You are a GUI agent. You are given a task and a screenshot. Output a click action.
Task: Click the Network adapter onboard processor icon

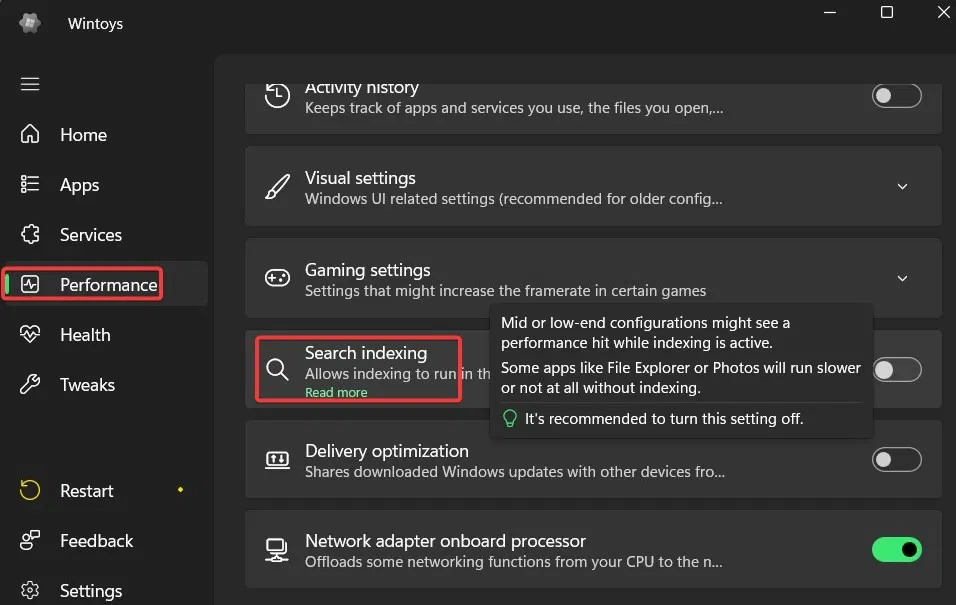pyautogui.click(x=277, y=550)
